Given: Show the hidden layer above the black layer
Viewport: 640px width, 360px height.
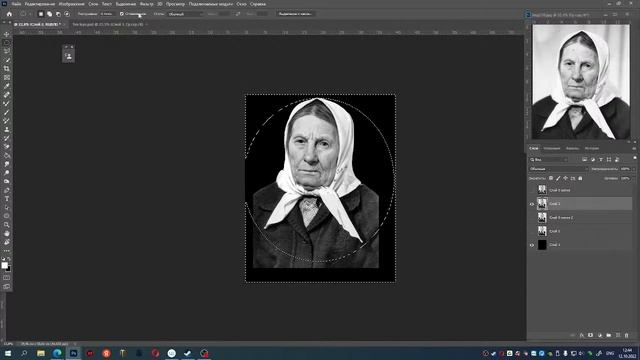Looking at the screenshot, I should tap(531, 231).
